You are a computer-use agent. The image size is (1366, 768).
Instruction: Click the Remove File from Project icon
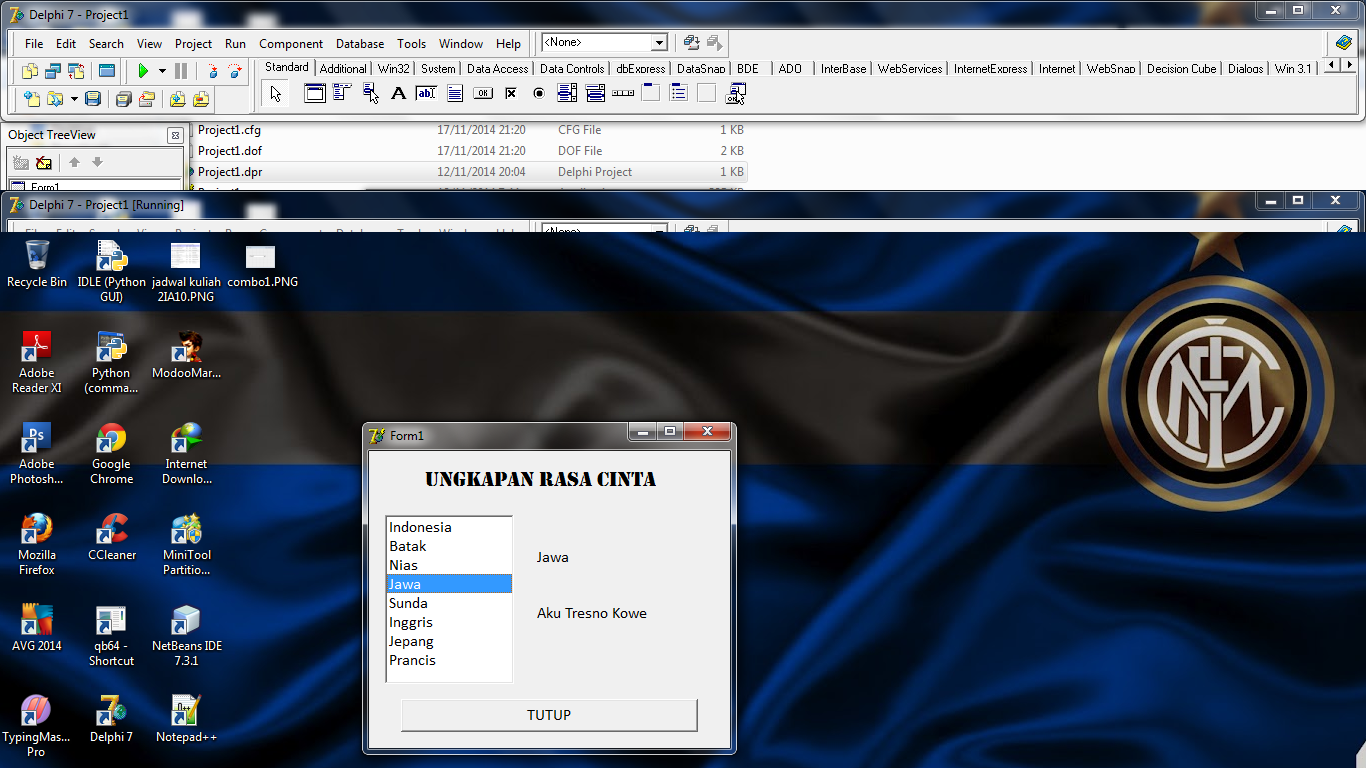click(201, 99)
